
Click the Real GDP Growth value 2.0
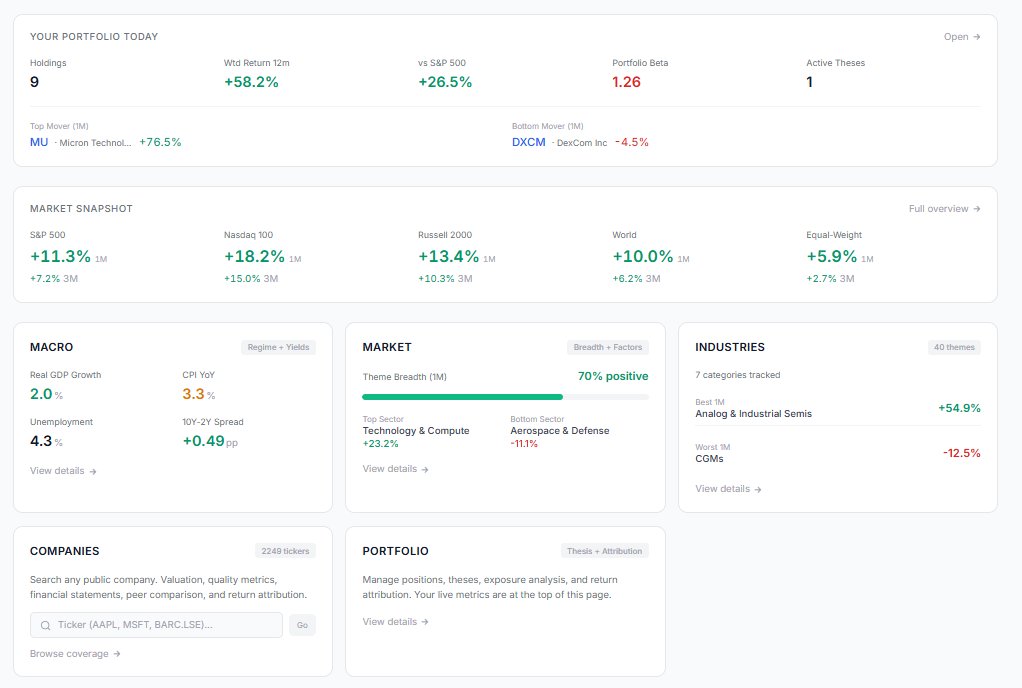[x=41, y=394]
